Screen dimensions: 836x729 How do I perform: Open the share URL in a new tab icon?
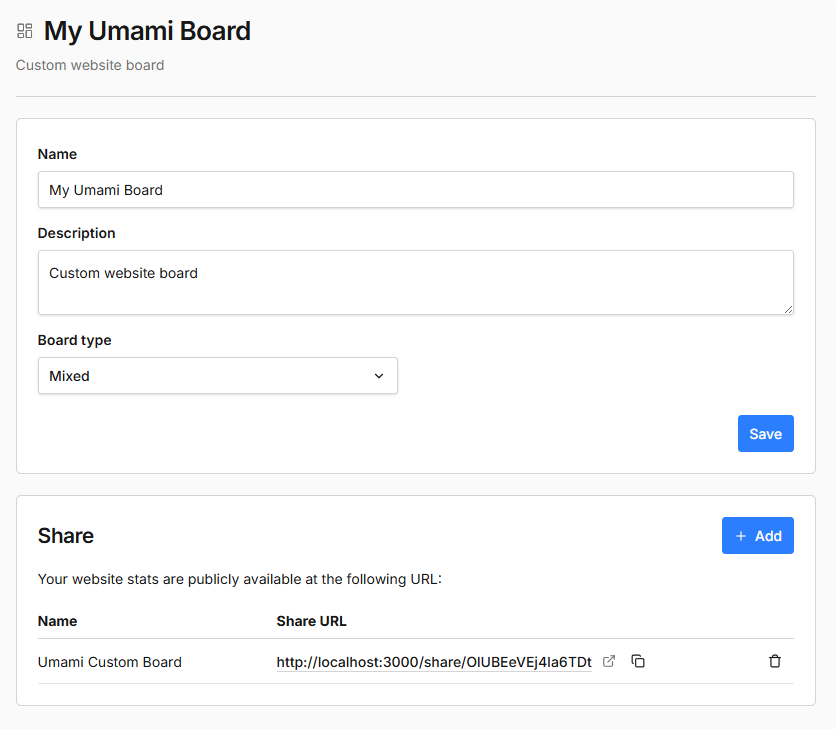point(609,661)
